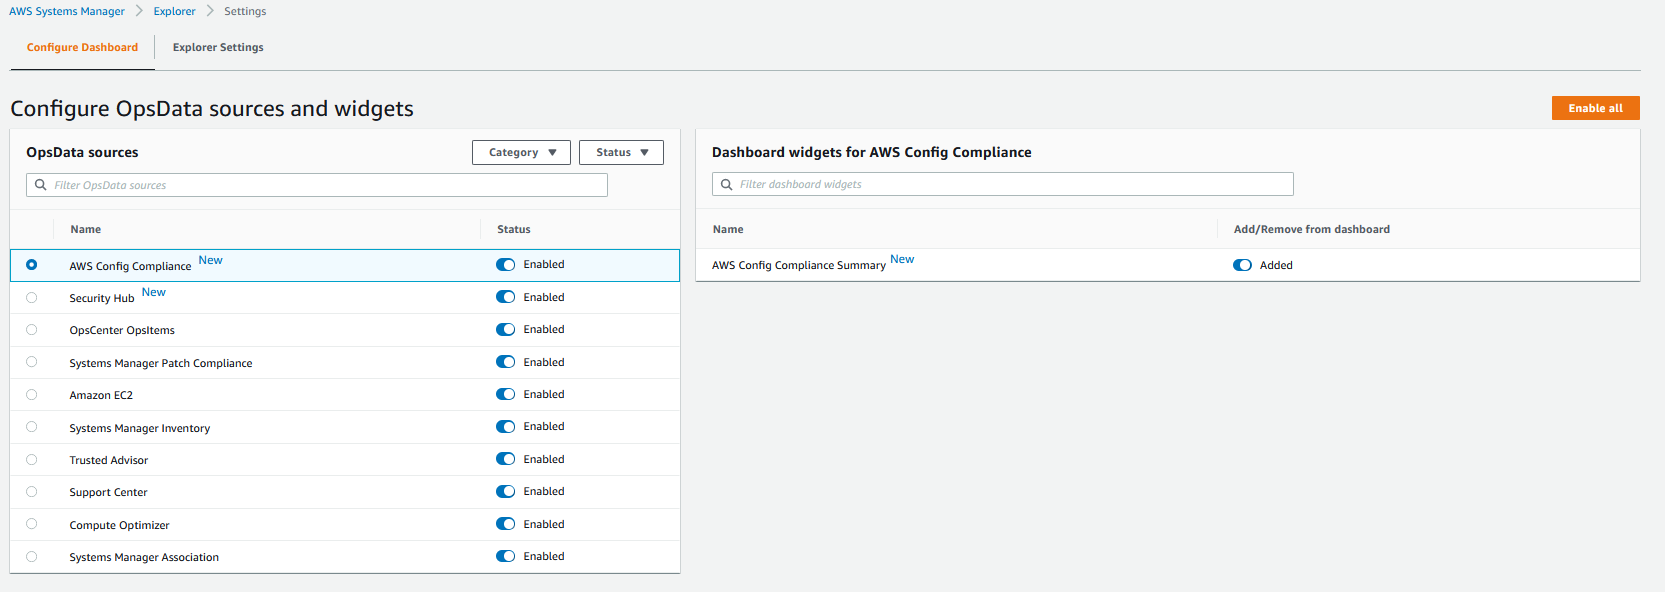Select Systems Manager Inventory radio button
This screenshot has width=1665, height=592.
(x=32, y=427)
